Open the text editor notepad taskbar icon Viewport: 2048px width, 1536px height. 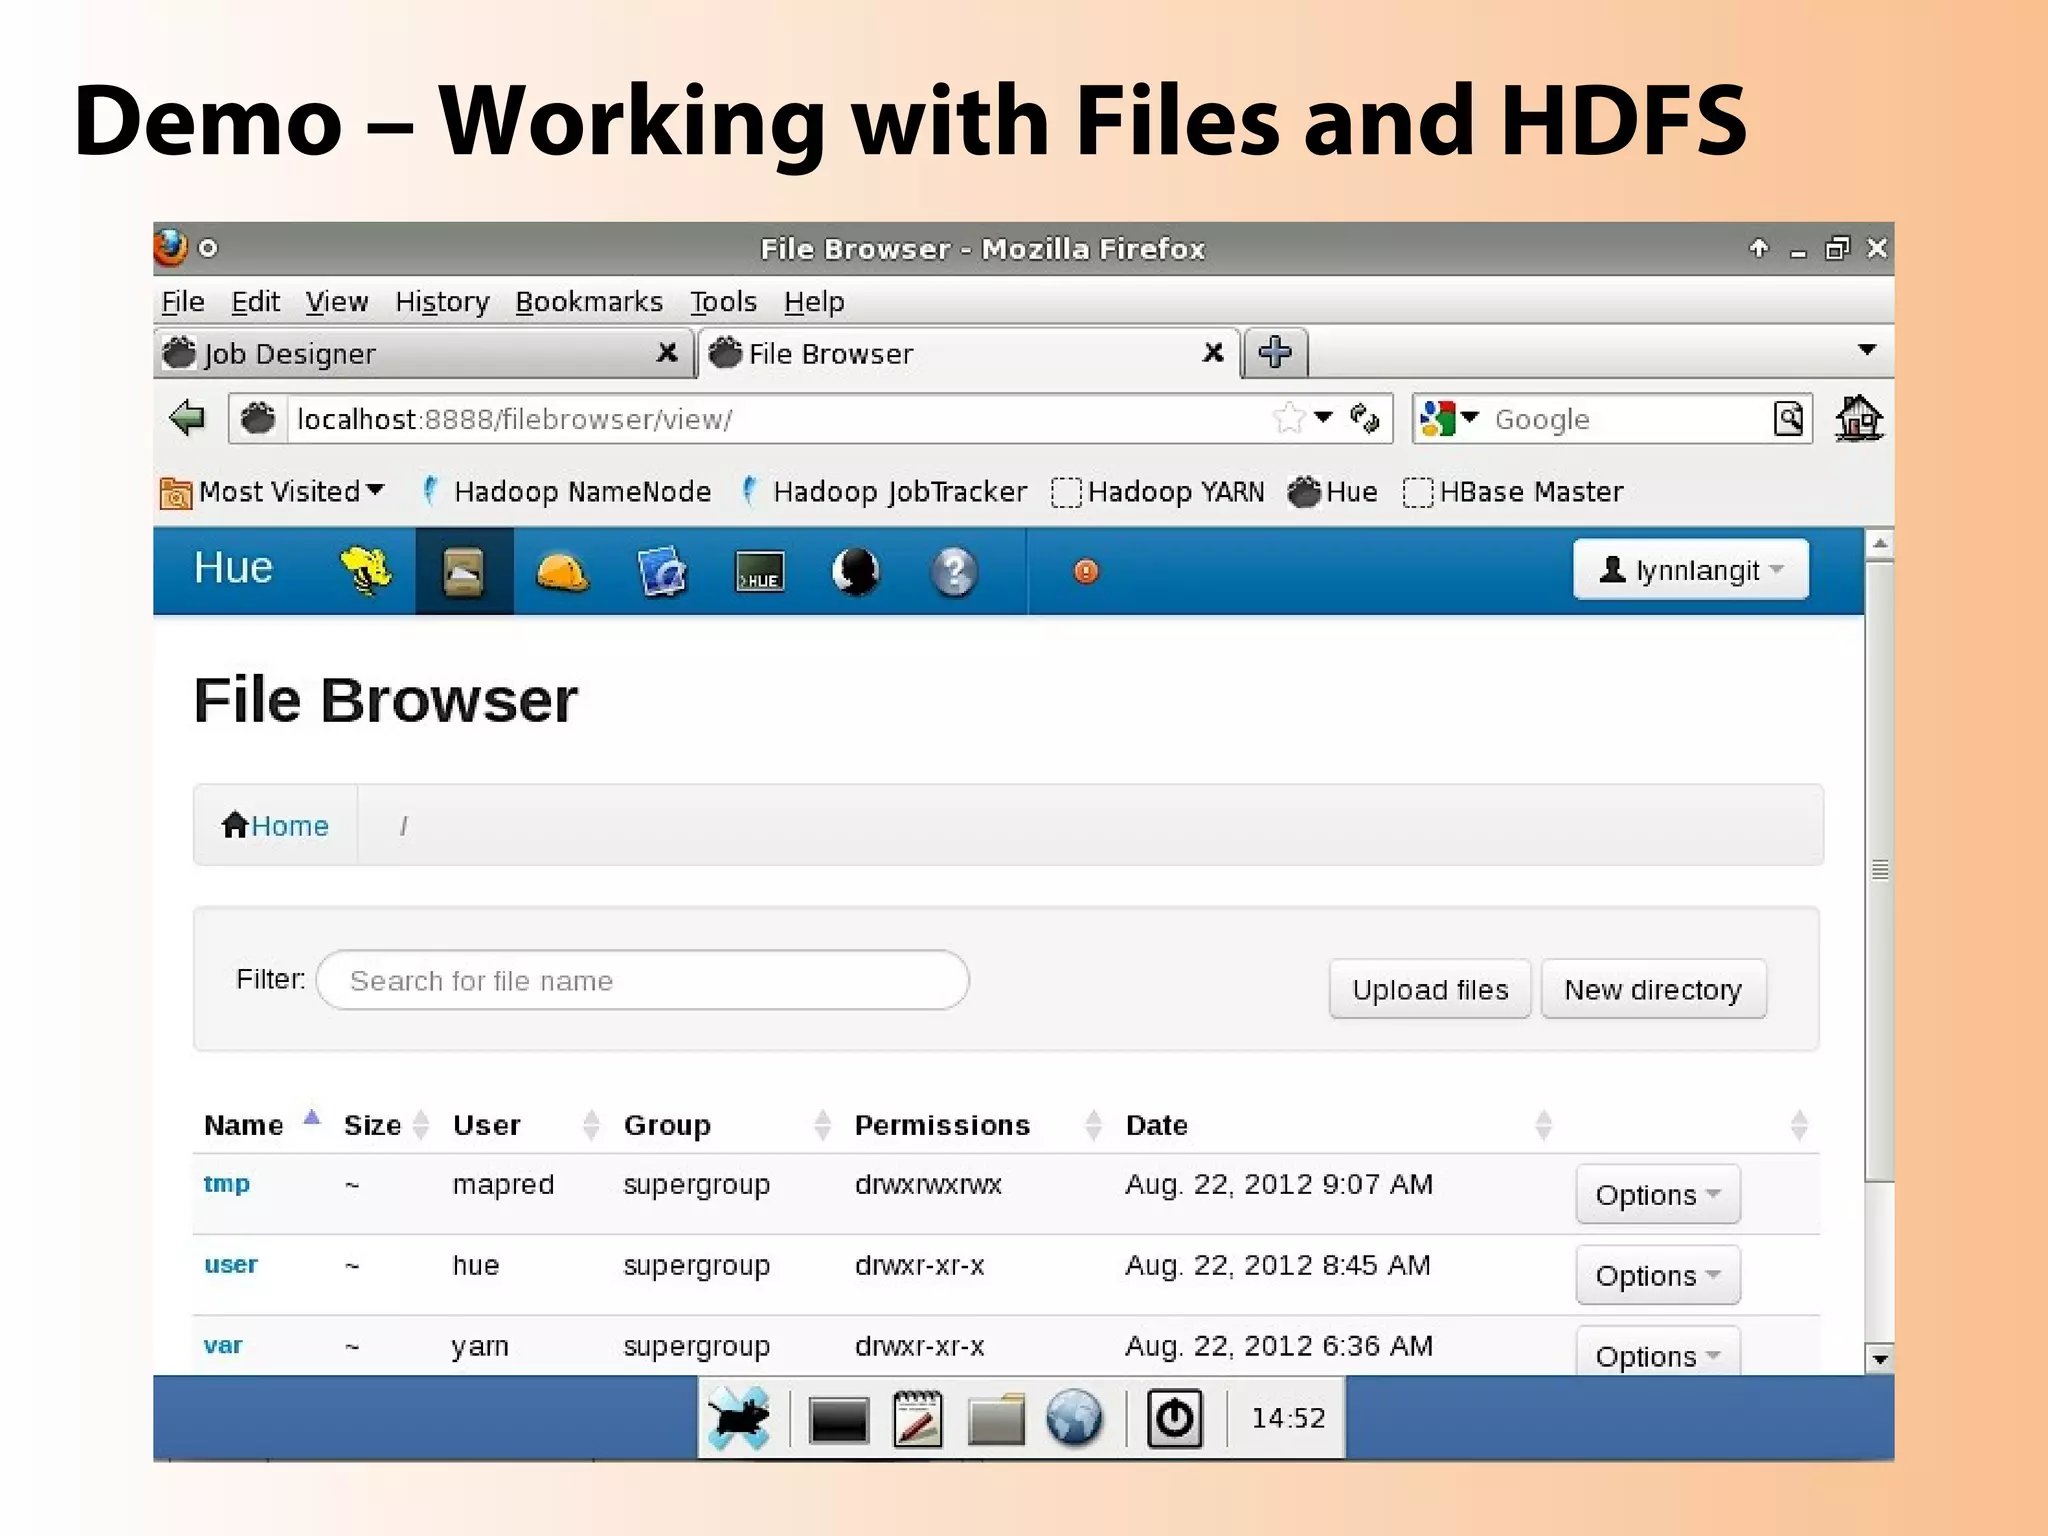(x=917, y=1418)
